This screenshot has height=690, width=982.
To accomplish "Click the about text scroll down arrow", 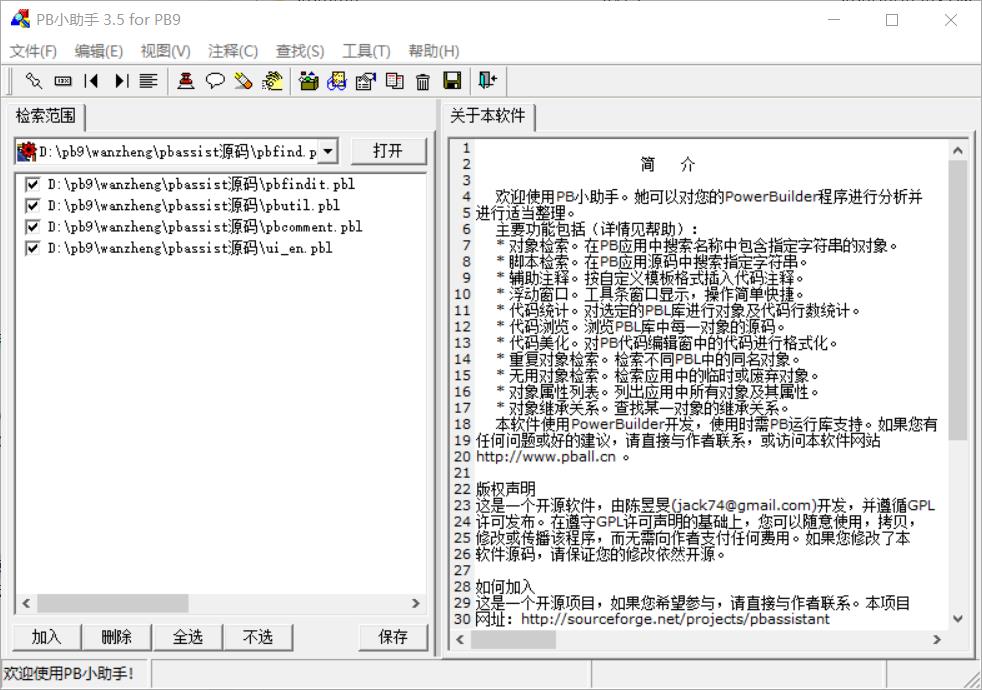I will (958, 619).
